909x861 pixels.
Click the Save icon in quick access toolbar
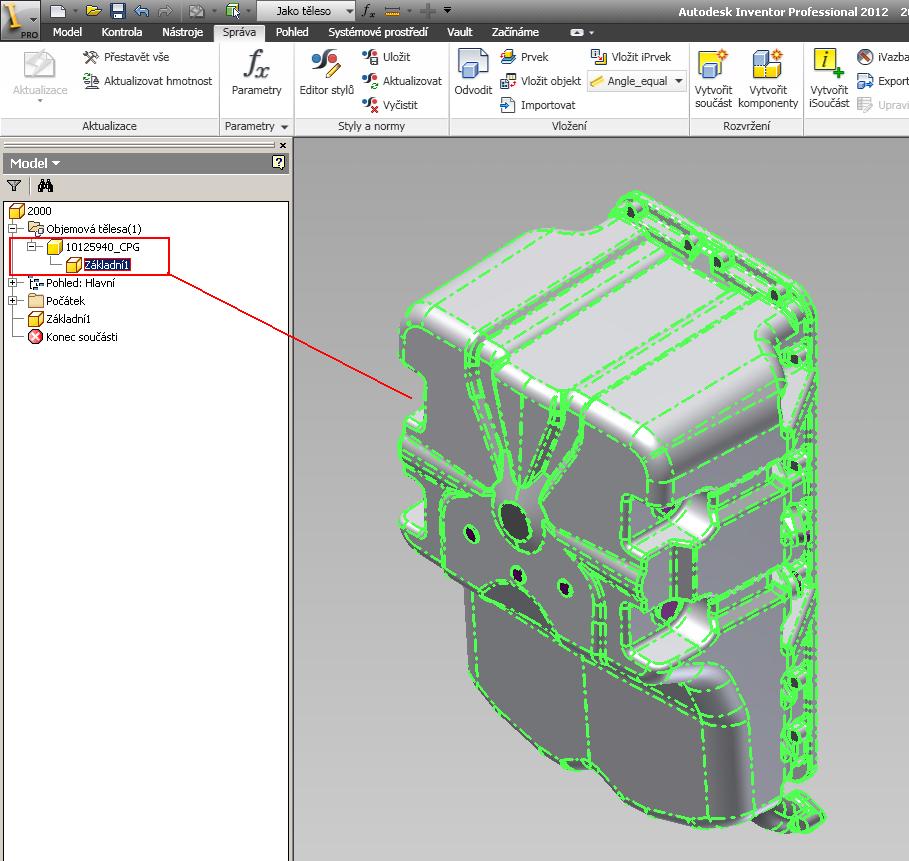pos(117,11)
